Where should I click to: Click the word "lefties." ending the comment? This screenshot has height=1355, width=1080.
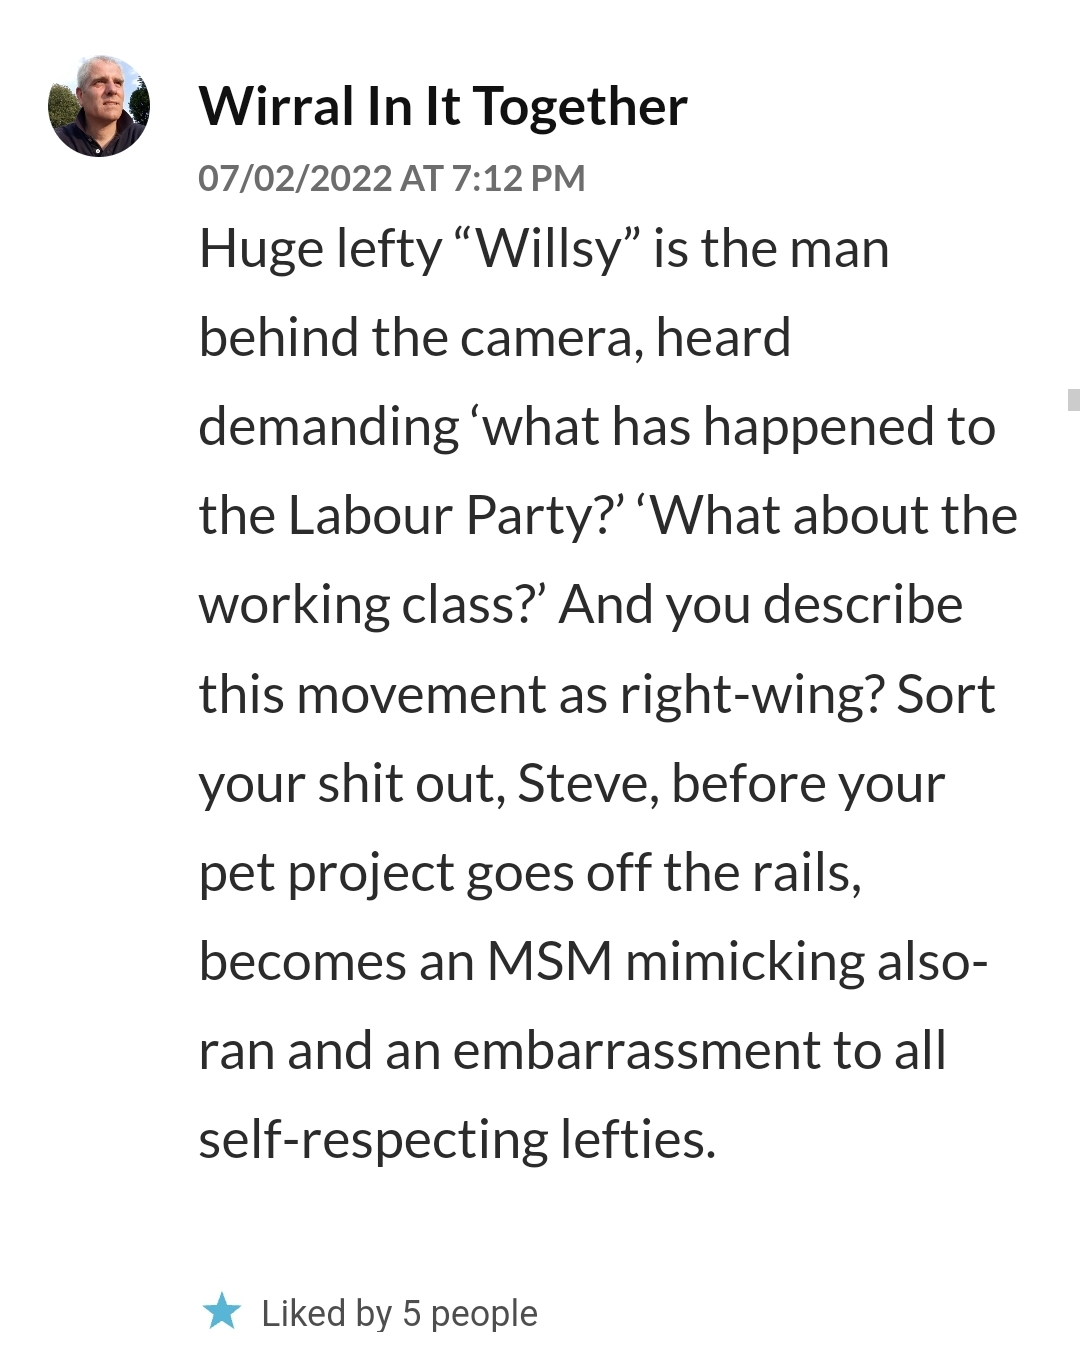point(638,1140)
